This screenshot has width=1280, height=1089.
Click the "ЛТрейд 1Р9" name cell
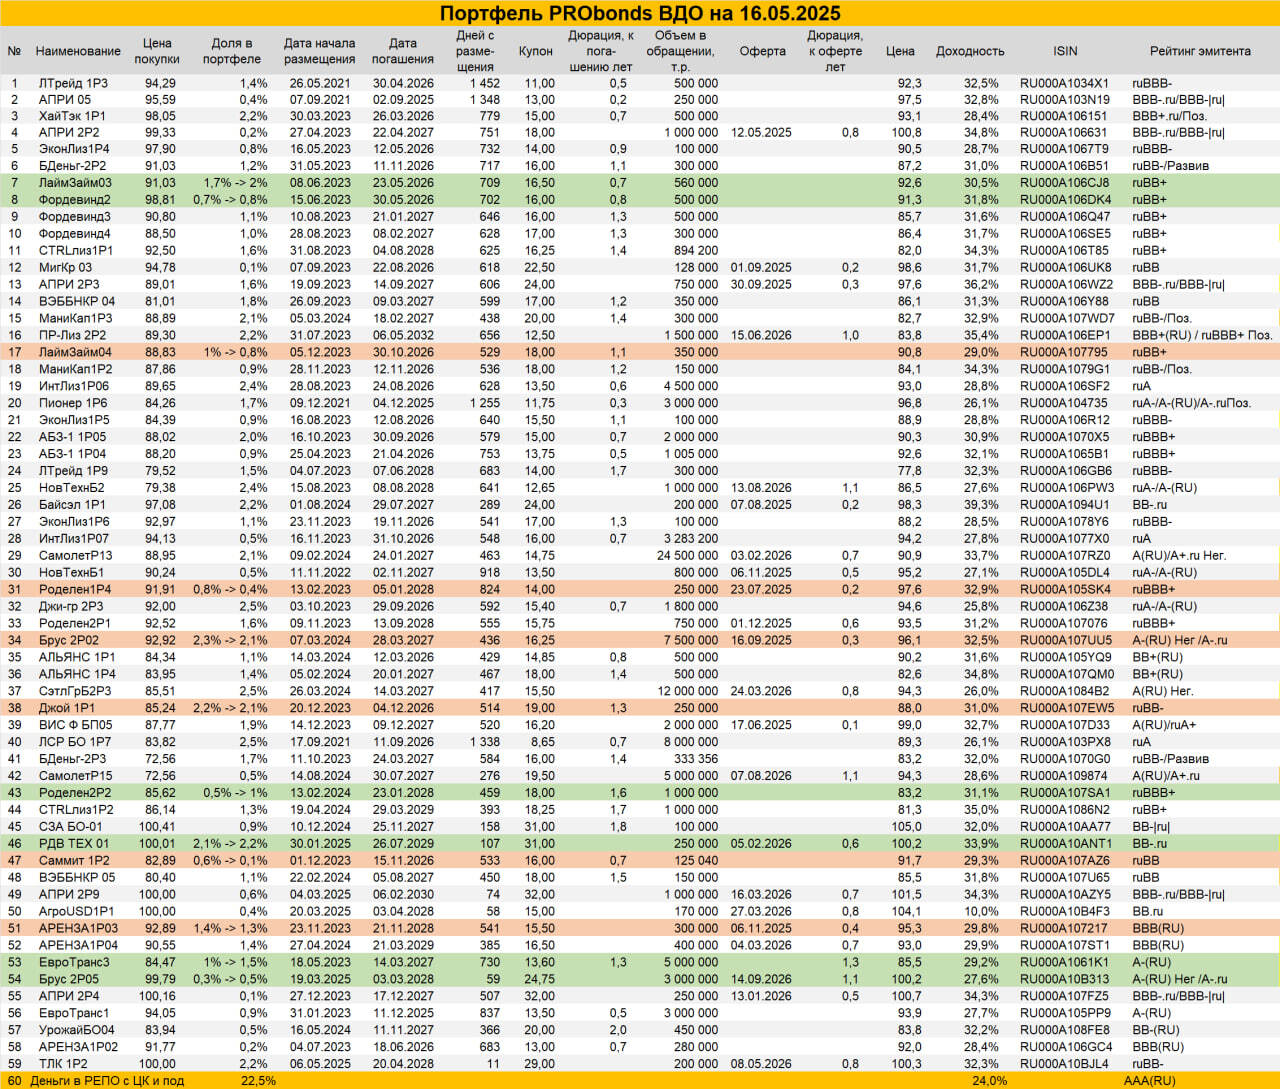[x=73, y=471]
